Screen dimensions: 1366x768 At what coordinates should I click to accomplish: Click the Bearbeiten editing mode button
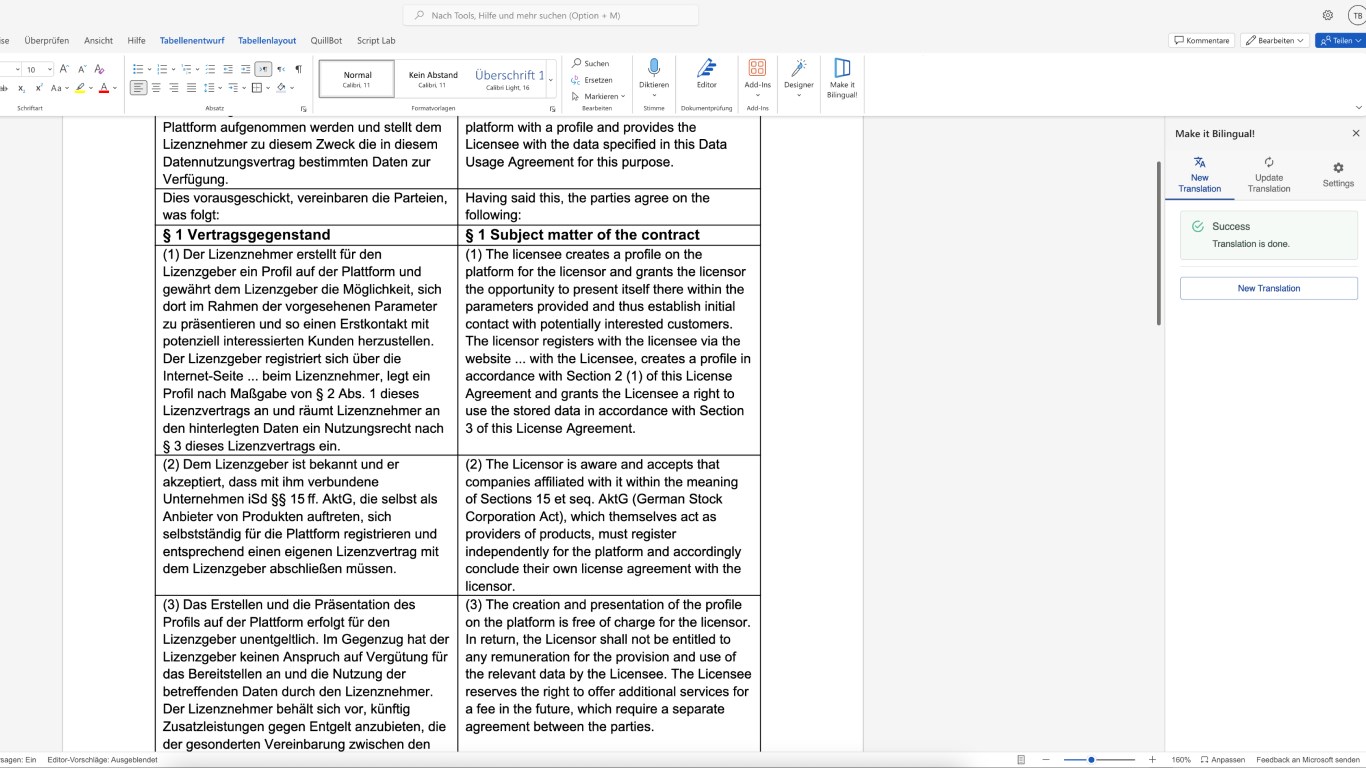coord(1275,41)
